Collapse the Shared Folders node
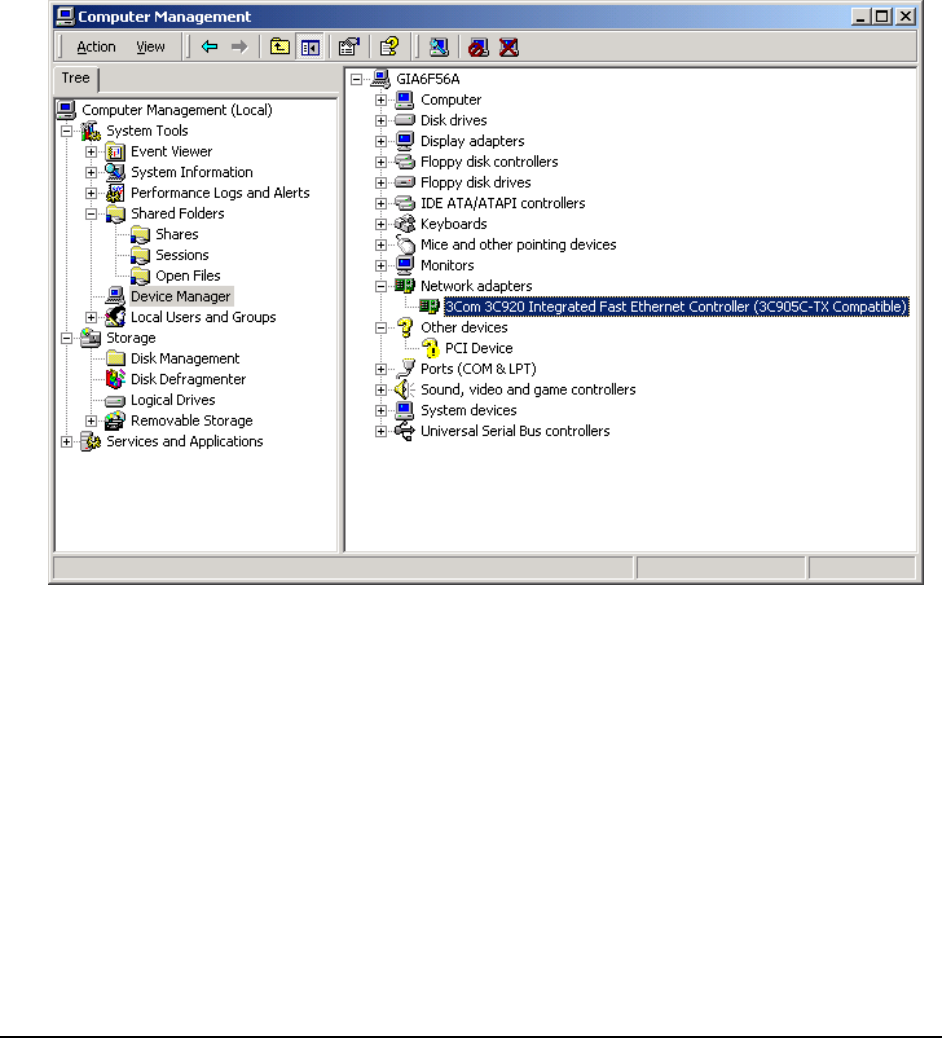This screenshot has height=1038, width=942. pos(91,214)
